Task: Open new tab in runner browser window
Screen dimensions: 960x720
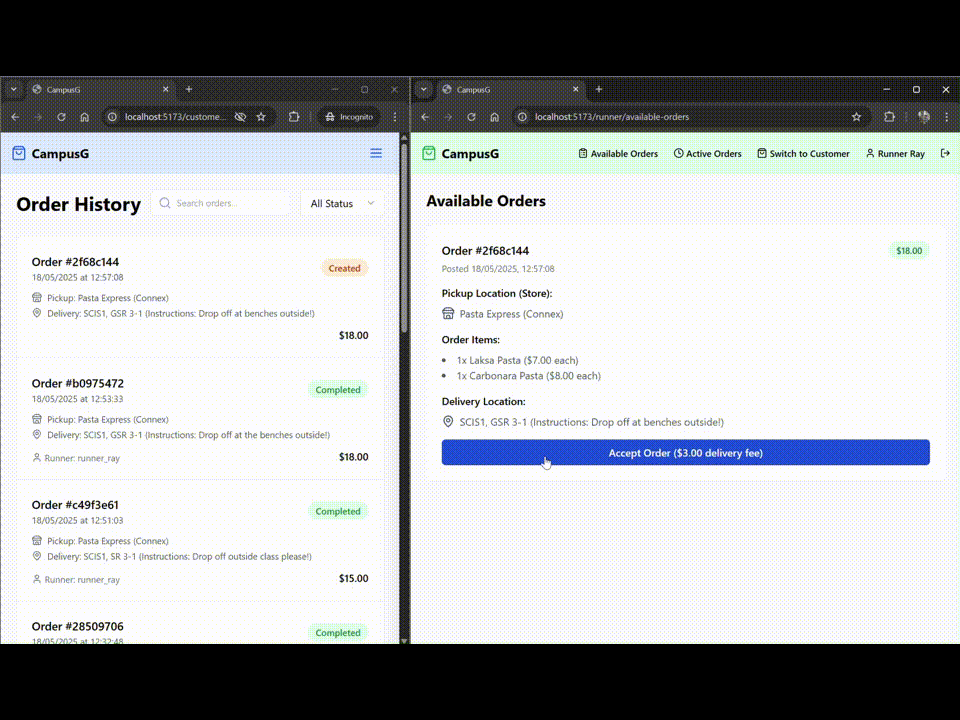Action: (x=599, y=89)
